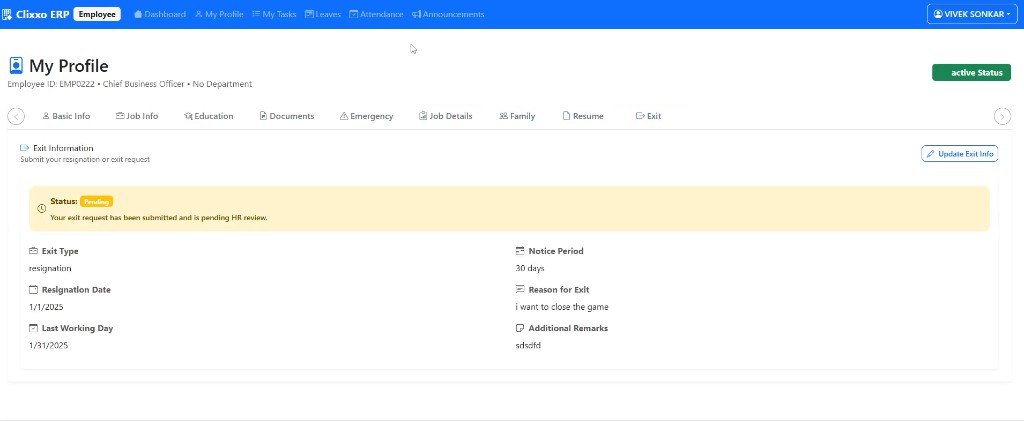Click the Notice Period icon
The image size is (1024, 421).
(x=520, y=251)
